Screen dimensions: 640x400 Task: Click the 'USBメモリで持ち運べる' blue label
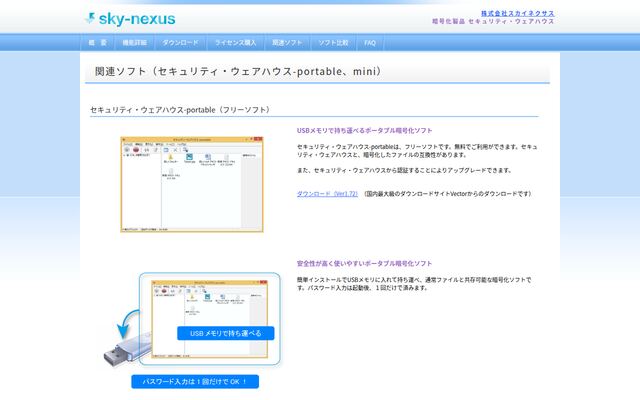click(x=226, y=333)
